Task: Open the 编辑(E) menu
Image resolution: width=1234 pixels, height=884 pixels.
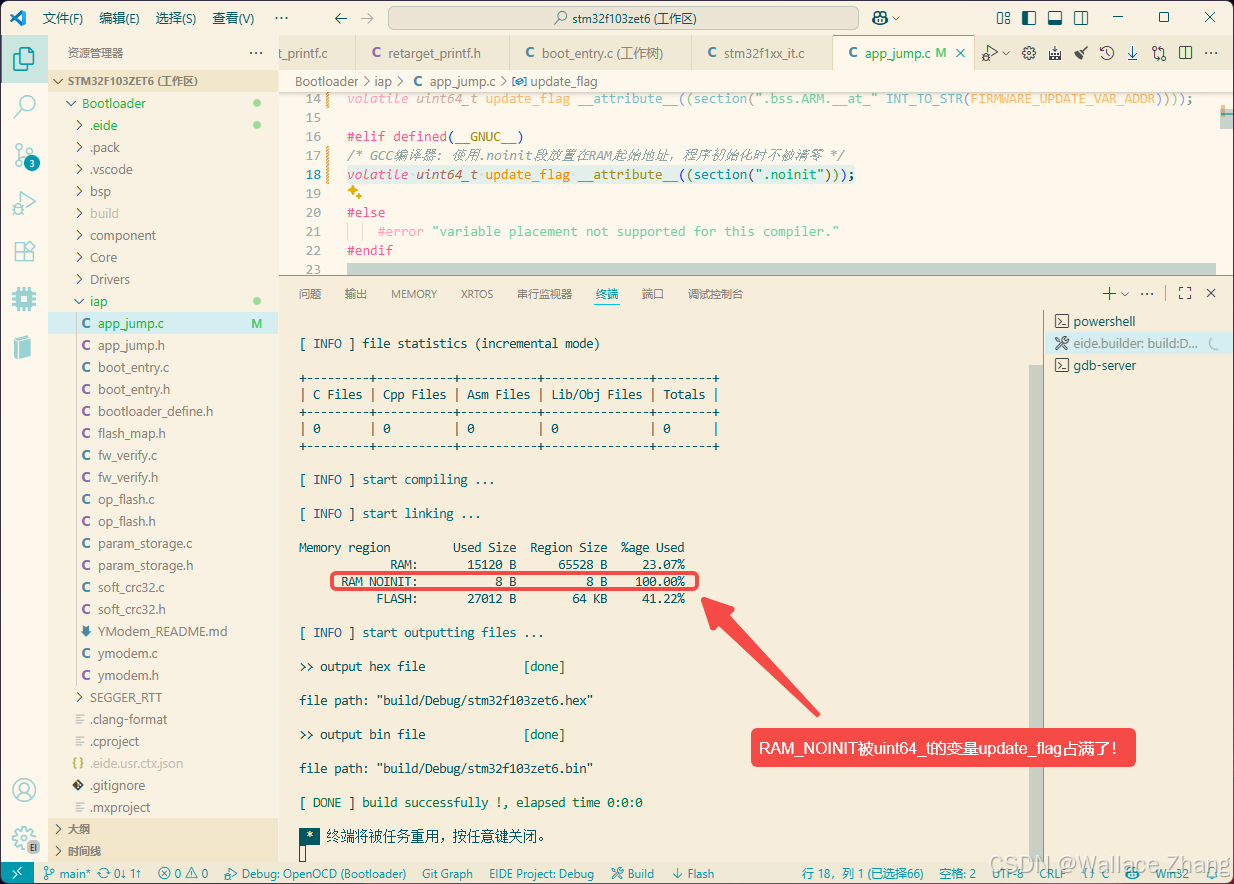Action: tap(119, 18)
